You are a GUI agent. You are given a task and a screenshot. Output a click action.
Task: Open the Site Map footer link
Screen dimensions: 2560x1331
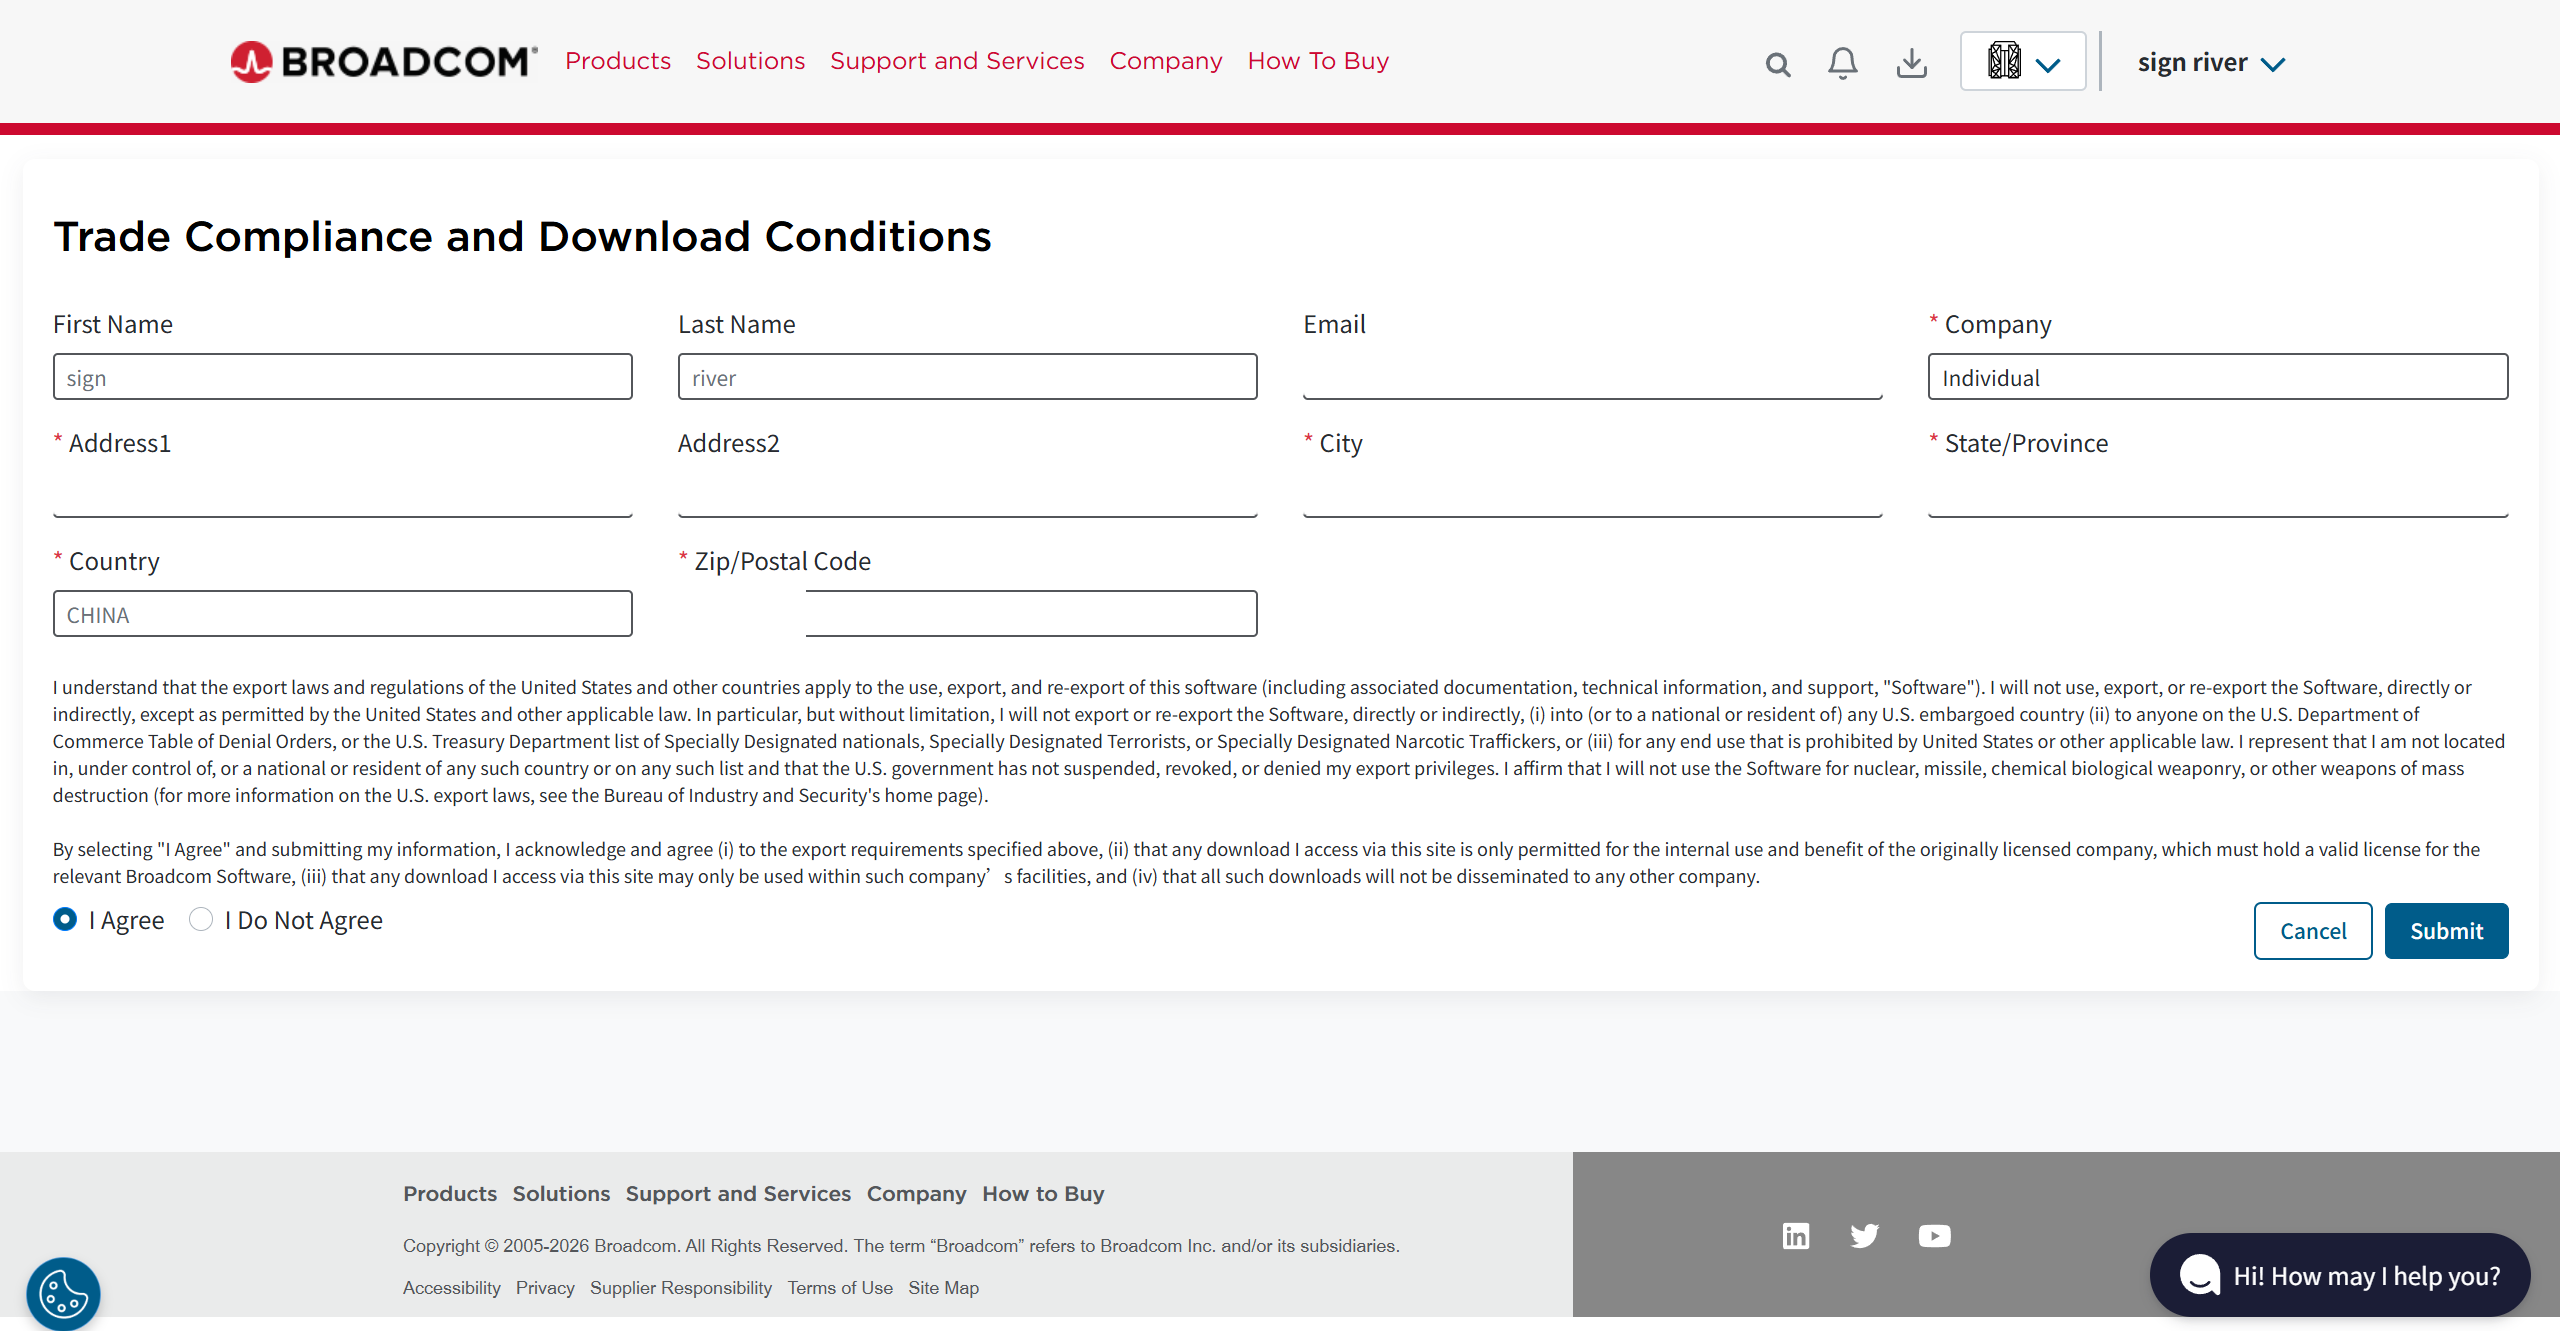point(943,1288)
